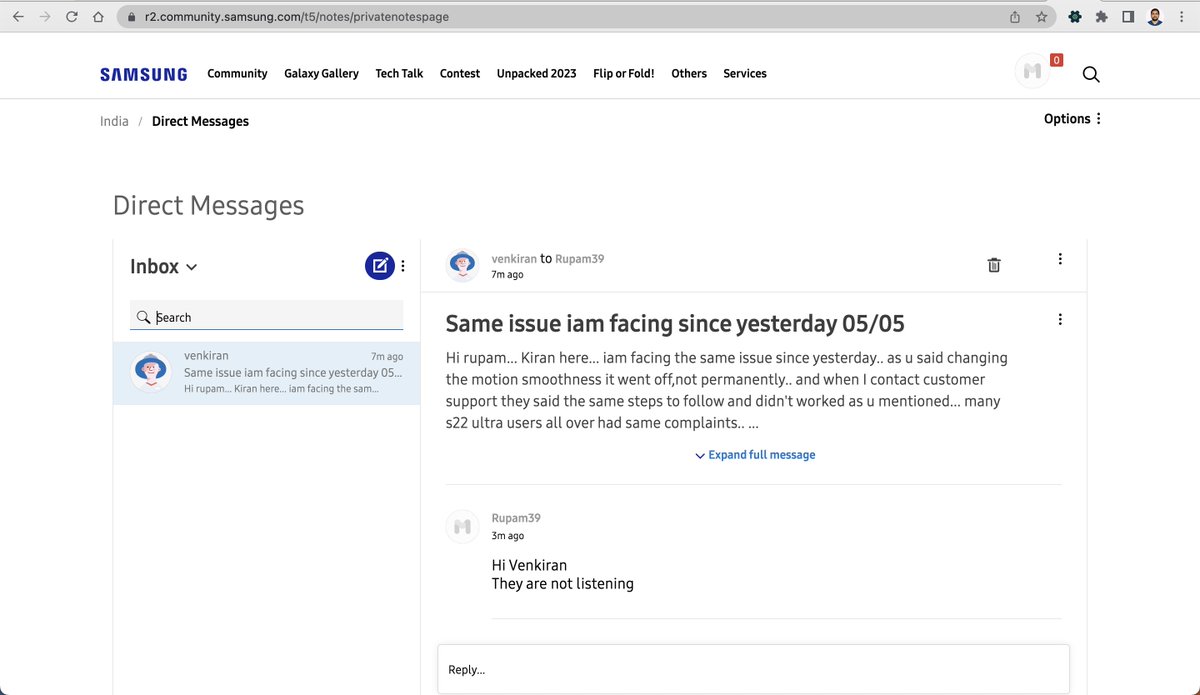Delete the conversation with the trash icon
The width and height of the screenshot is (1200, 695).
(994, 265)
